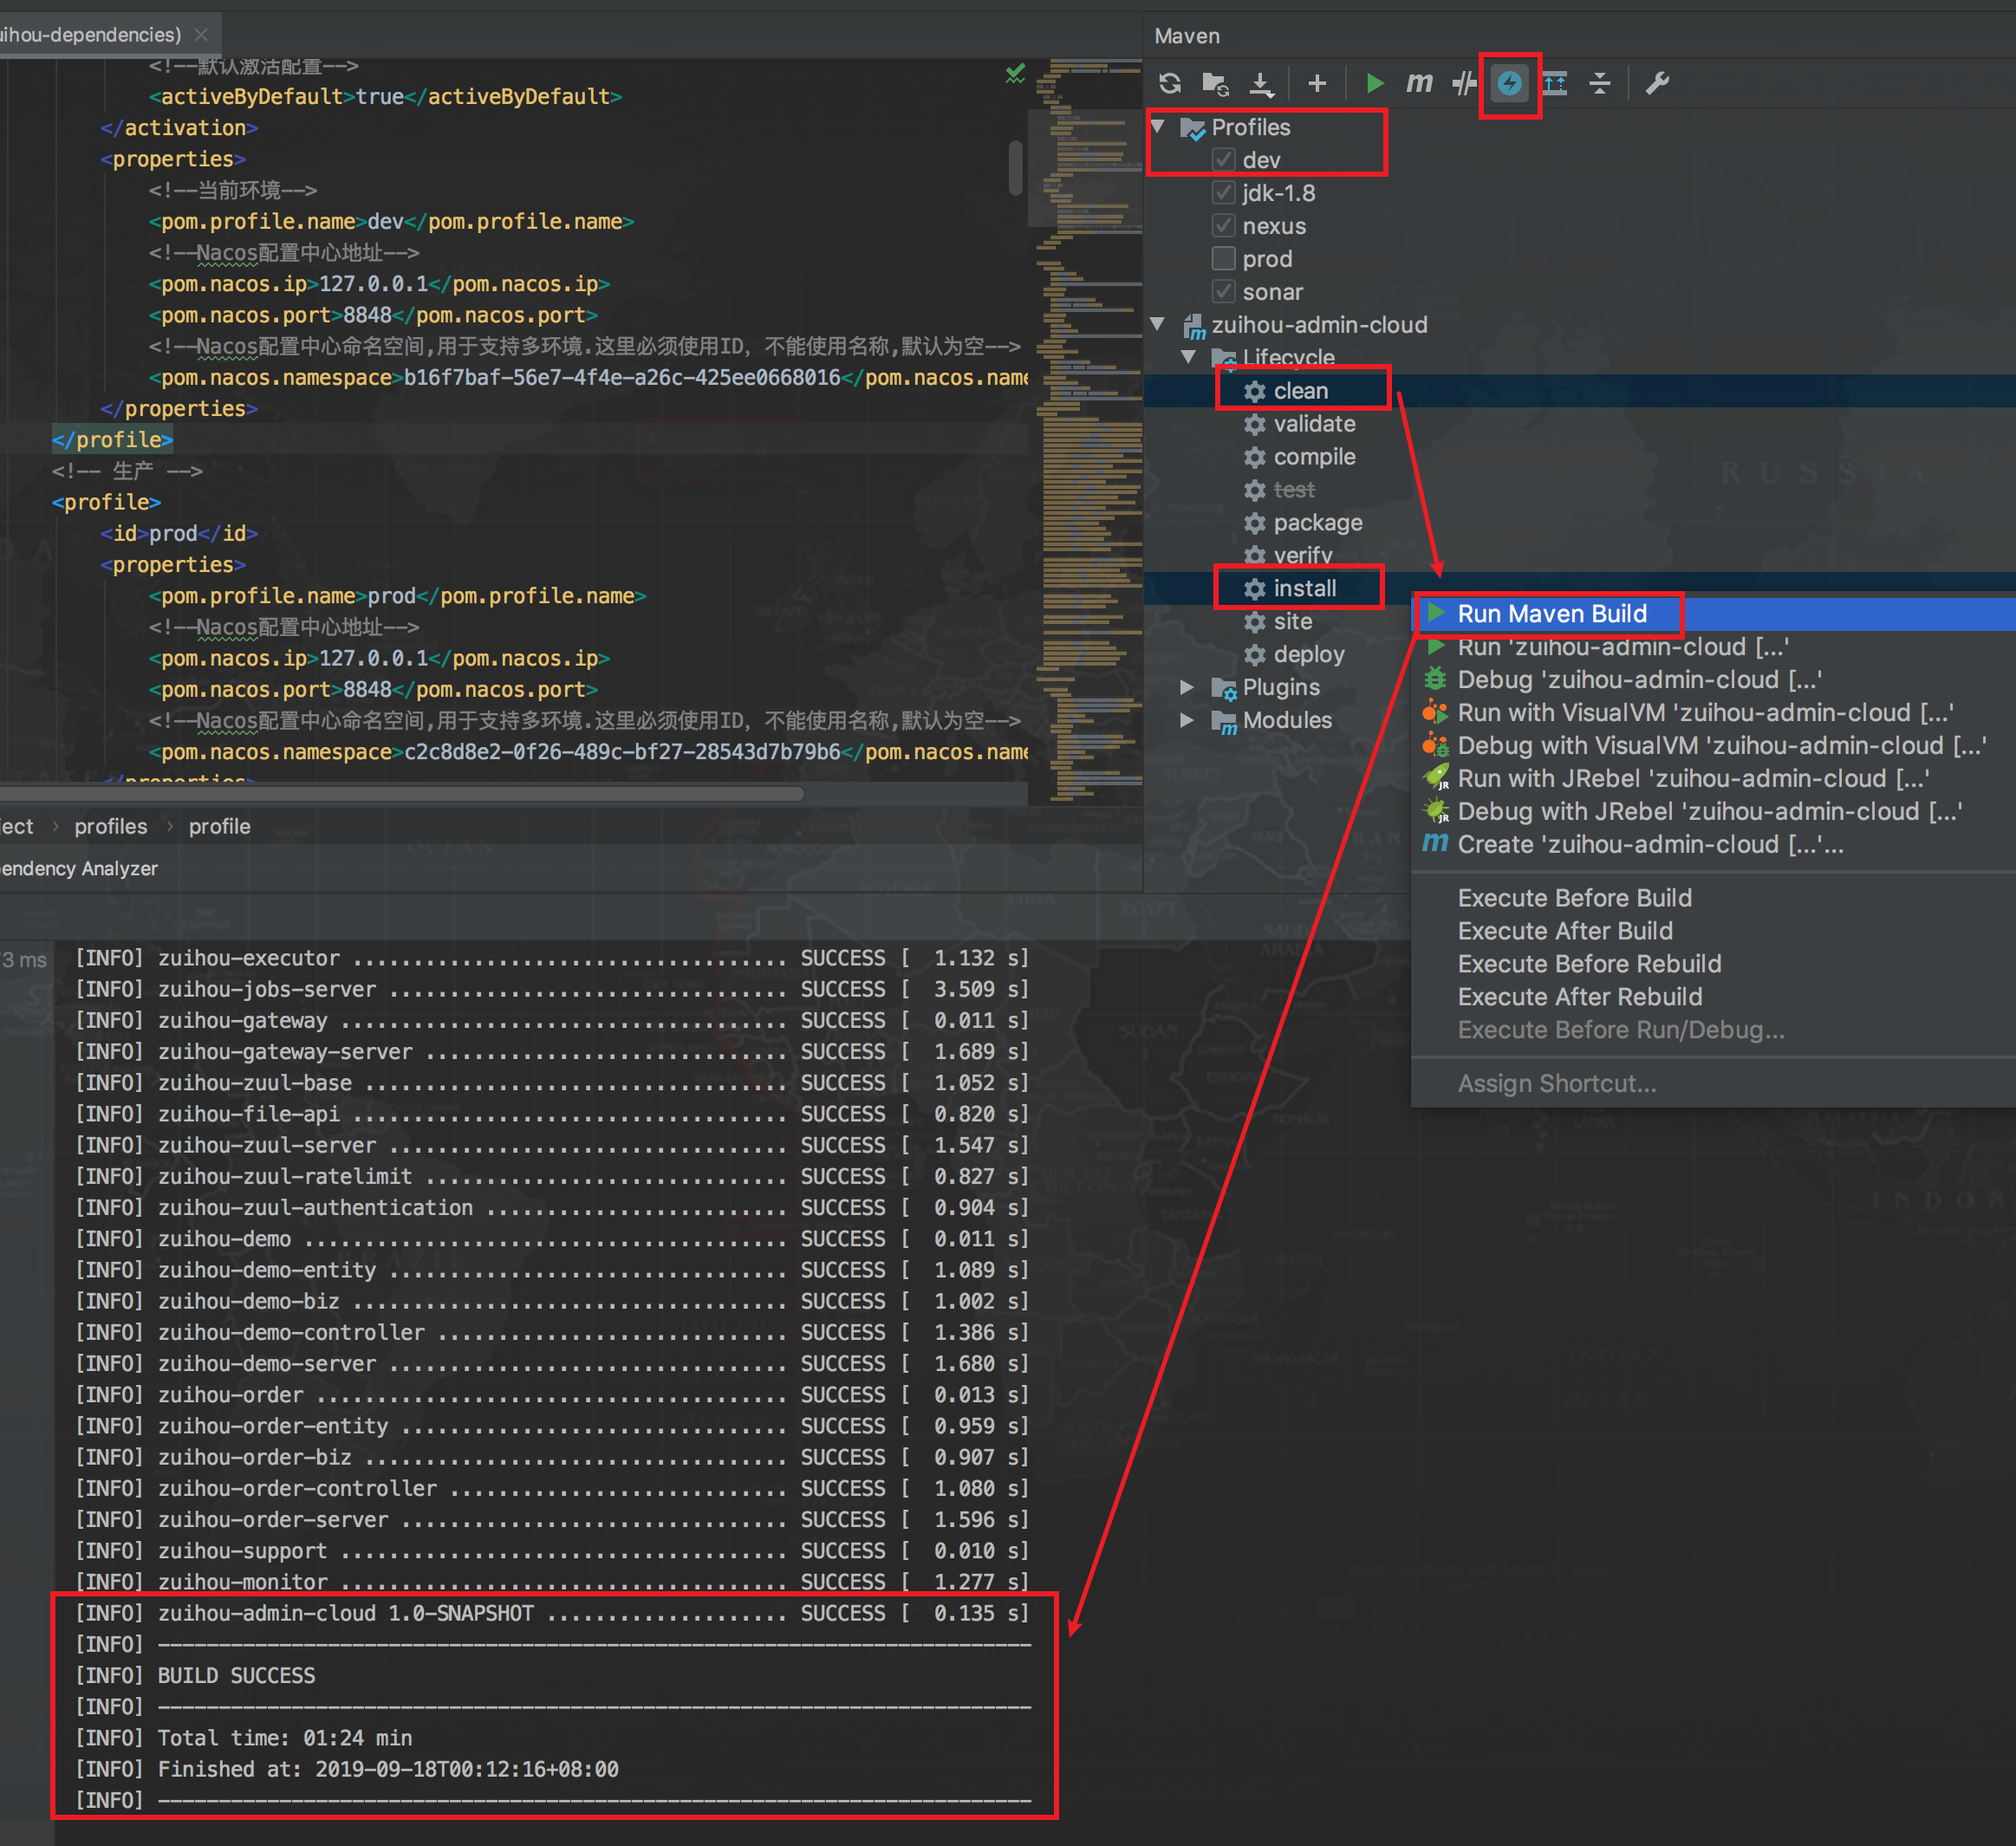Screen dimensions: 2016x1846
Task: Choose Execute After Build option
Action: tap(1714, 931)
